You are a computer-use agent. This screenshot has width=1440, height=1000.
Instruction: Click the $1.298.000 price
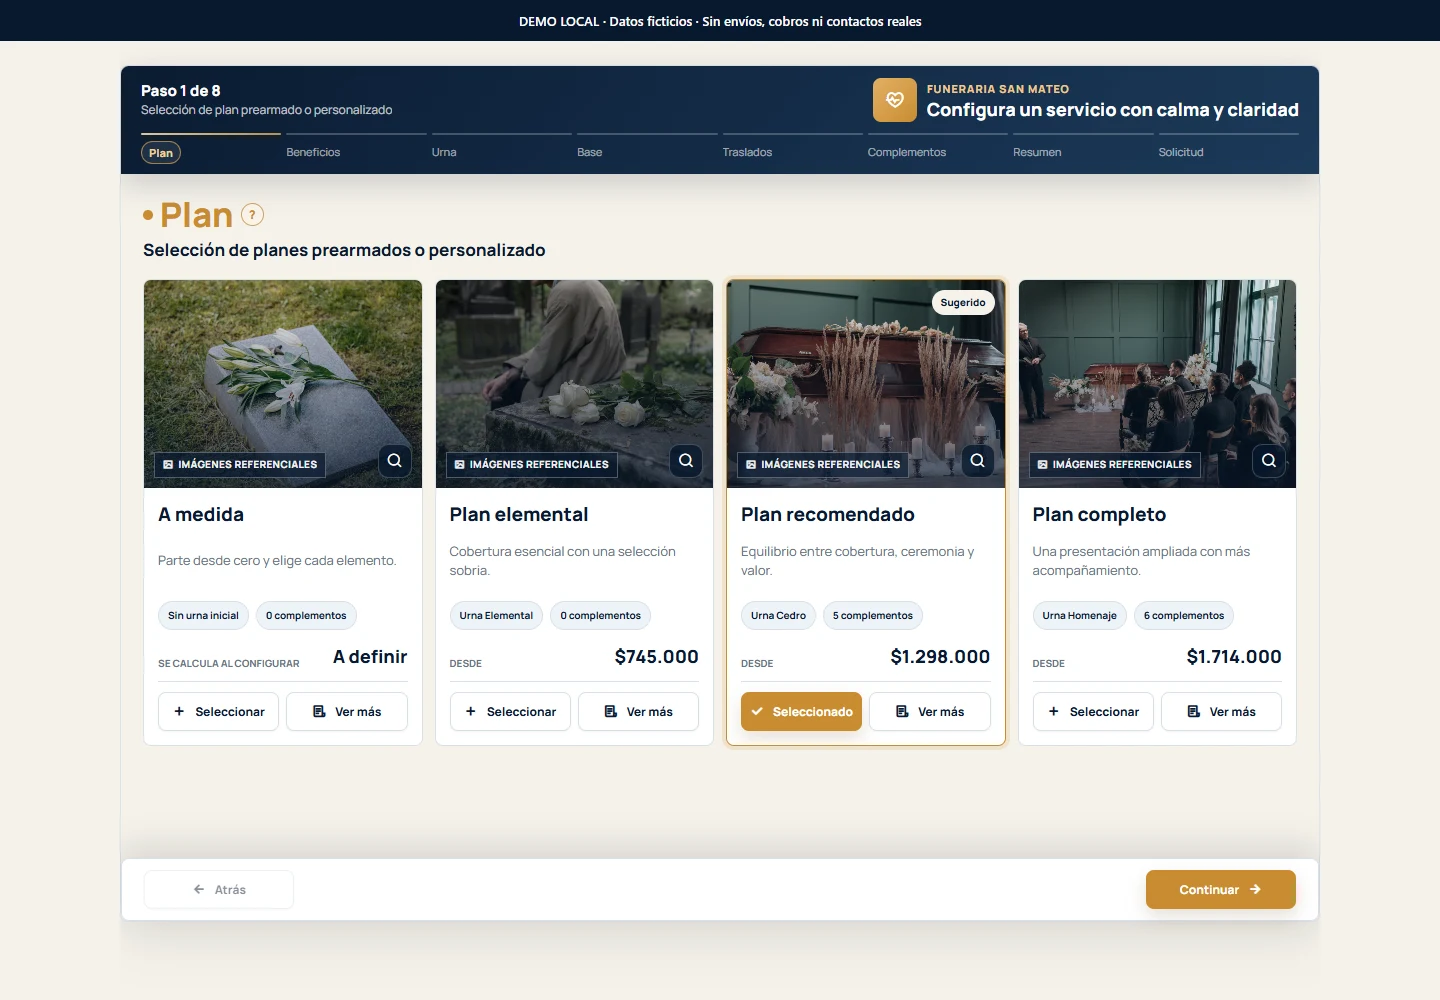[x=940, y=657]
